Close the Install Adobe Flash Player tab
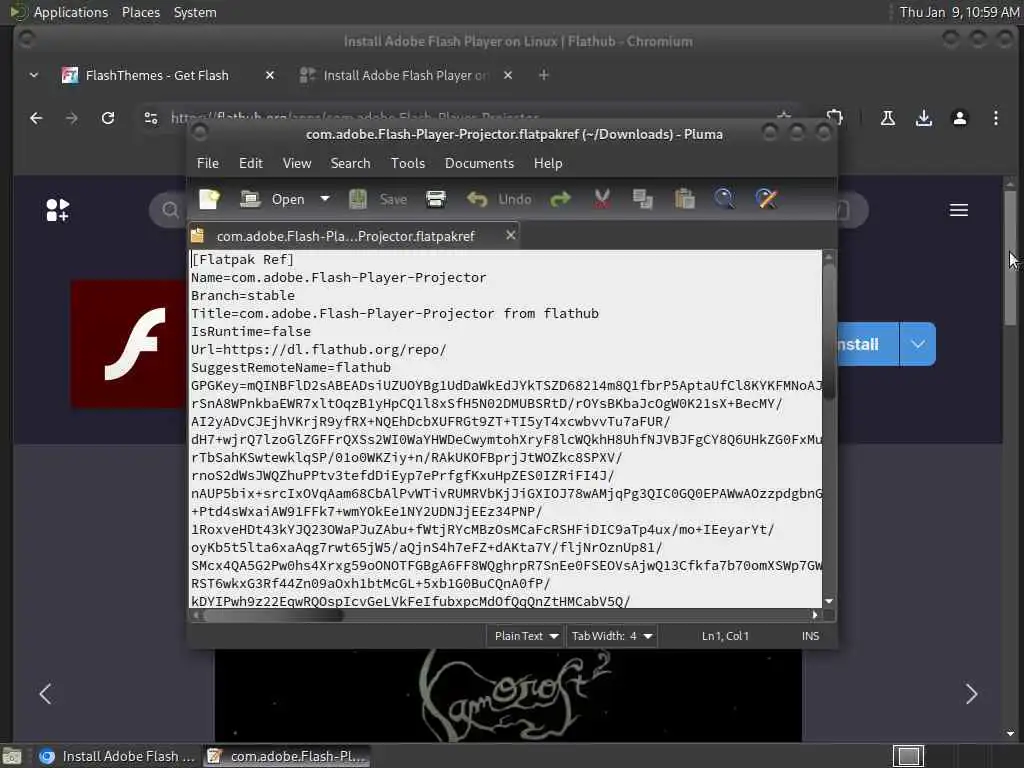 pos(507,75)
